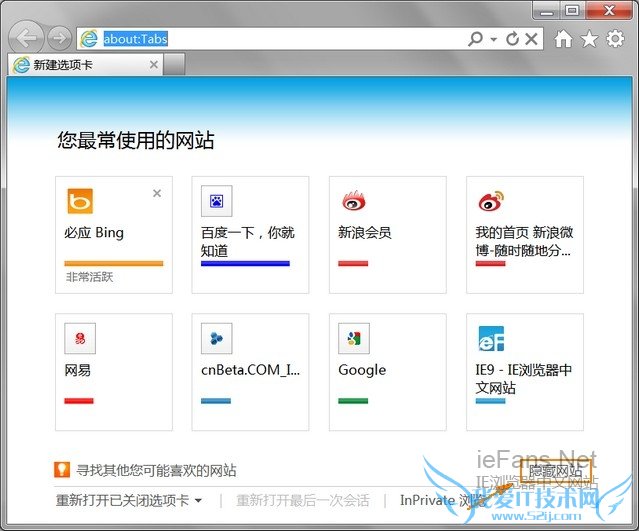Select the 新建选项卡 tab
The image size is (639, 531).
(86, 64)
